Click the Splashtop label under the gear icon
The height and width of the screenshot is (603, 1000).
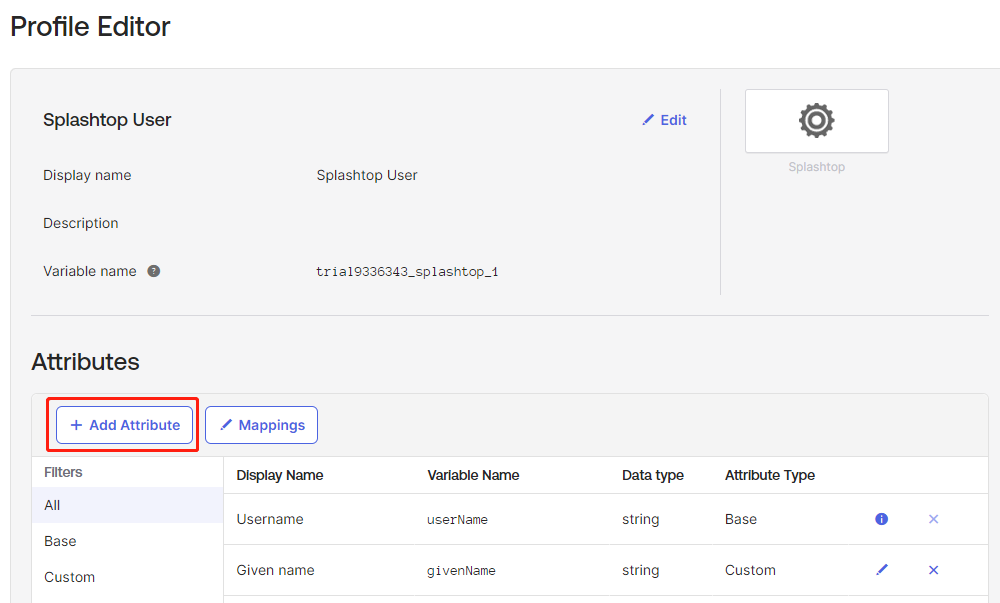click(x=816, y=167)
